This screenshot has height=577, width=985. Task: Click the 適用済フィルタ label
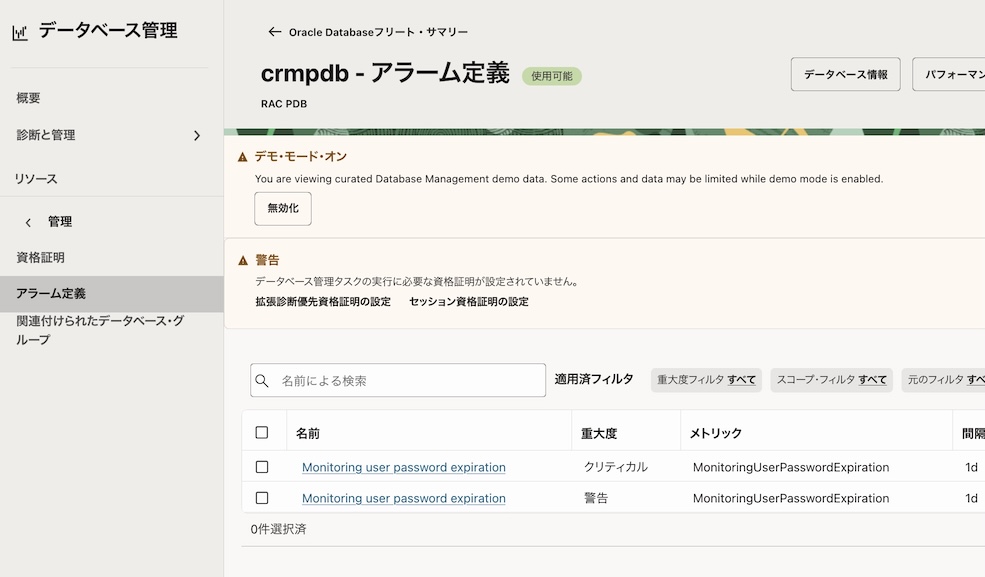click(x=594, y=379)
